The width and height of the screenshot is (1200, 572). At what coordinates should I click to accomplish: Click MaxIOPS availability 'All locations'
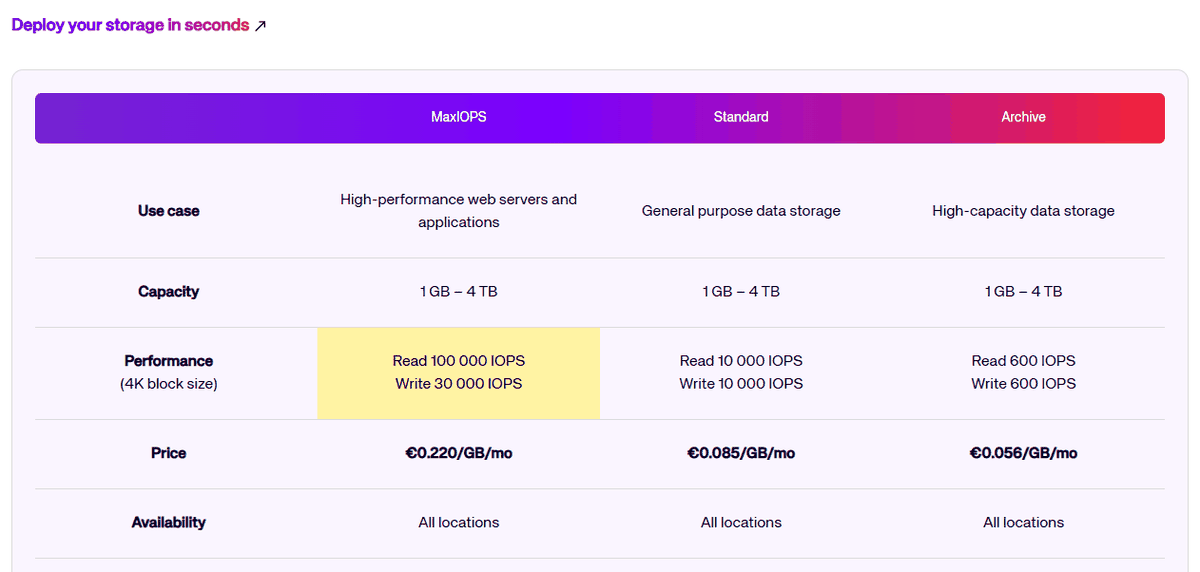click(x=459, y=522)
